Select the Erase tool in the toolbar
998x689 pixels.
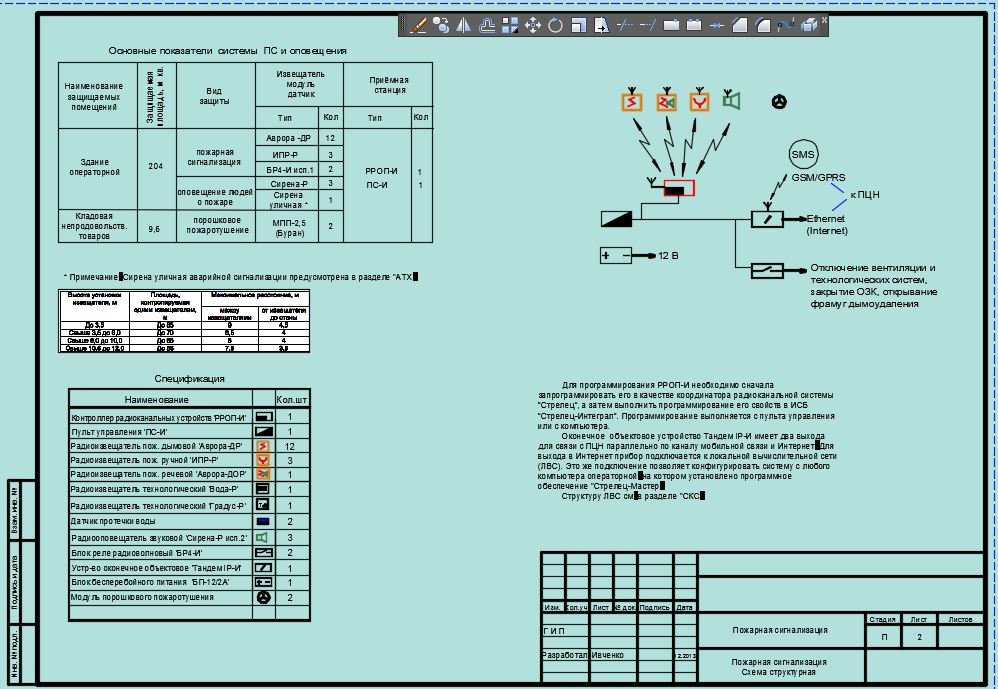pyautogui.click(x=418, y=26)
